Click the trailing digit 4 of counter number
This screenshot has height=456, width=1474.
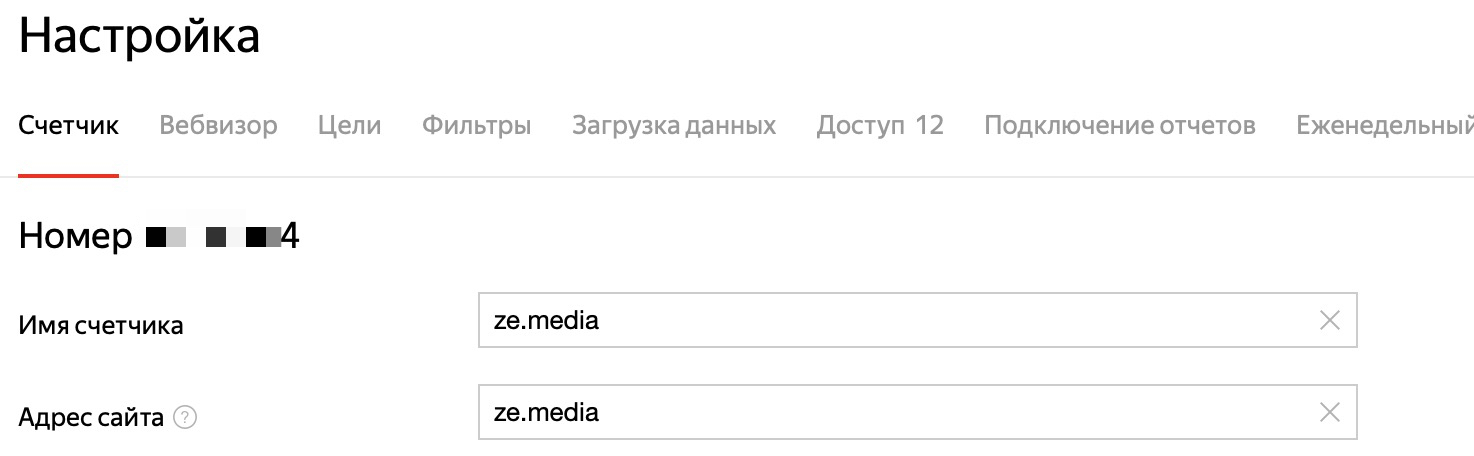coord(290,238)
